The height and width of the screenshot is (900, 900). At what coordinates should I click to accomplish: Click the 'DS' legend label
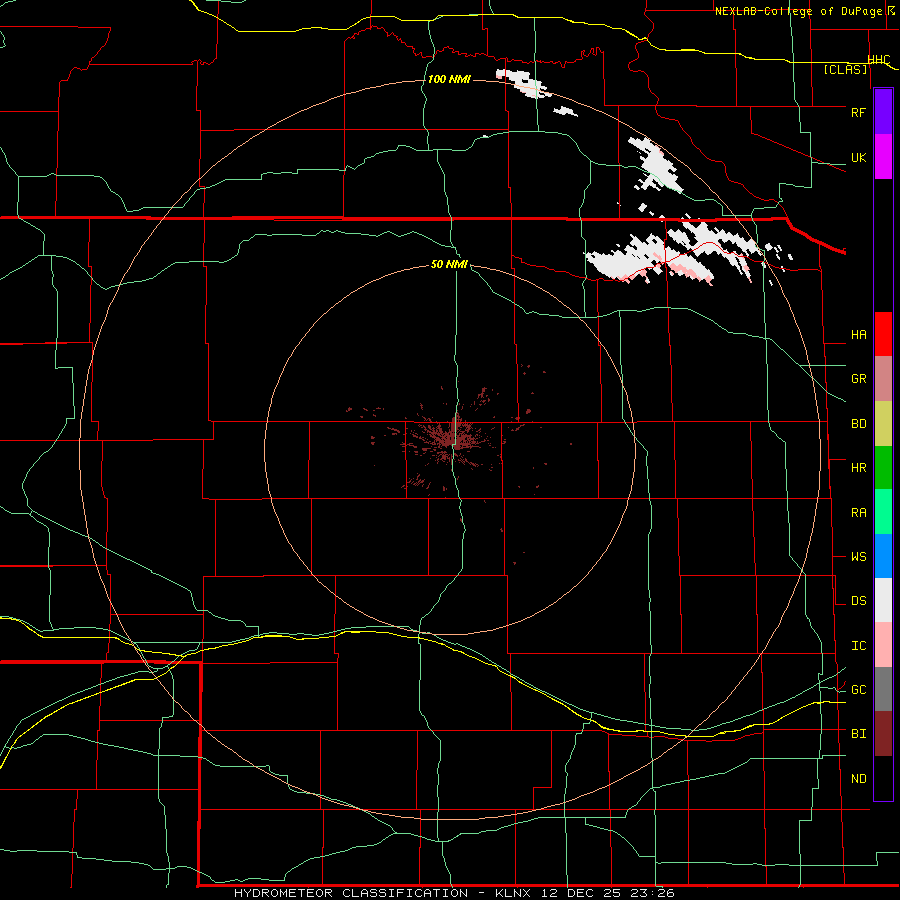858,601
